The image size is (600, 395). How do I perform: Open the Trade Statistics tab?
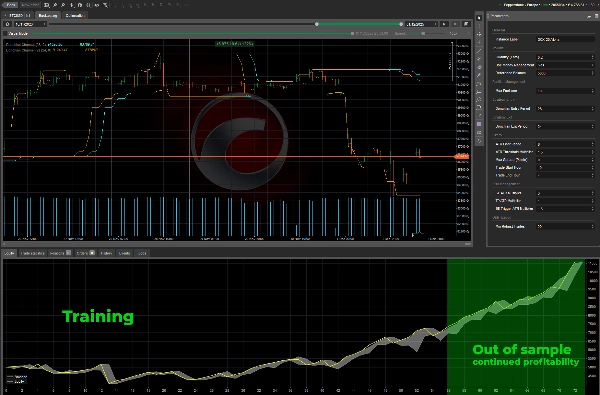point(33,253)
